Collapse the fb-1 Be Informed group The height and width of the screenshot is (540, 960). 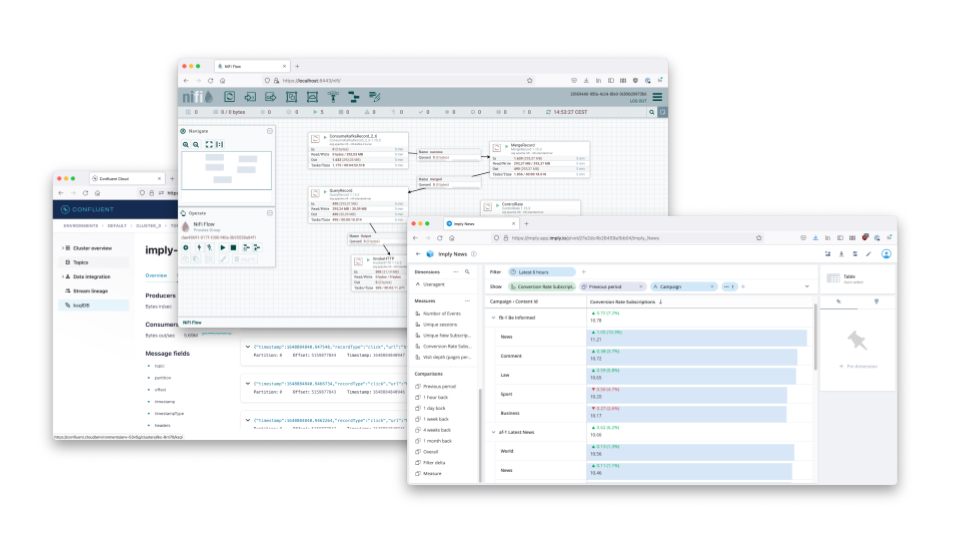point(493,317)
